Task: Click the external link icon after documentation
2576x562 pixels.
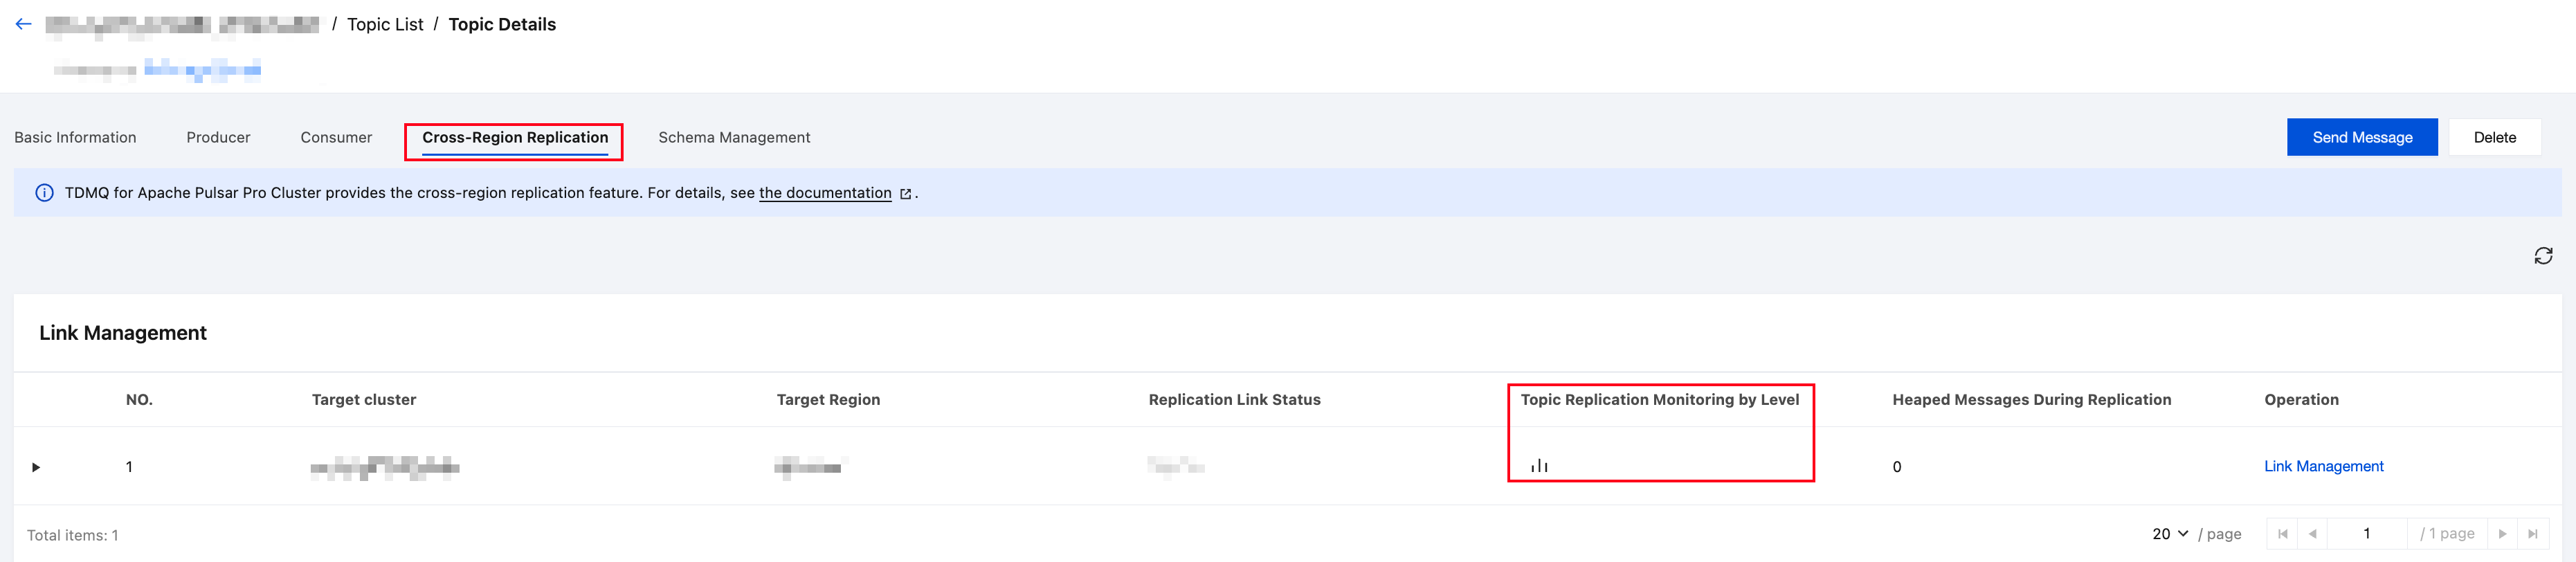Action: coord(905,194)
